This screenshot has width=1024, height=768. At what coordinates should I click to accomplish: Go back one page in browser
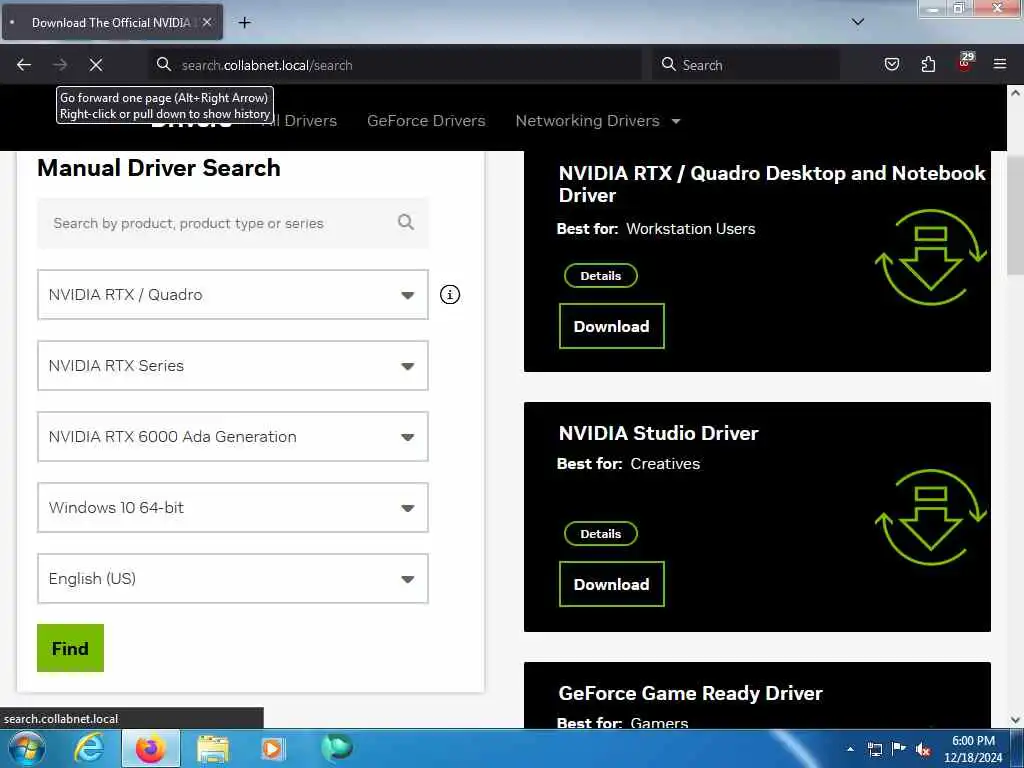pyautogui.click(x=24, y=65)
